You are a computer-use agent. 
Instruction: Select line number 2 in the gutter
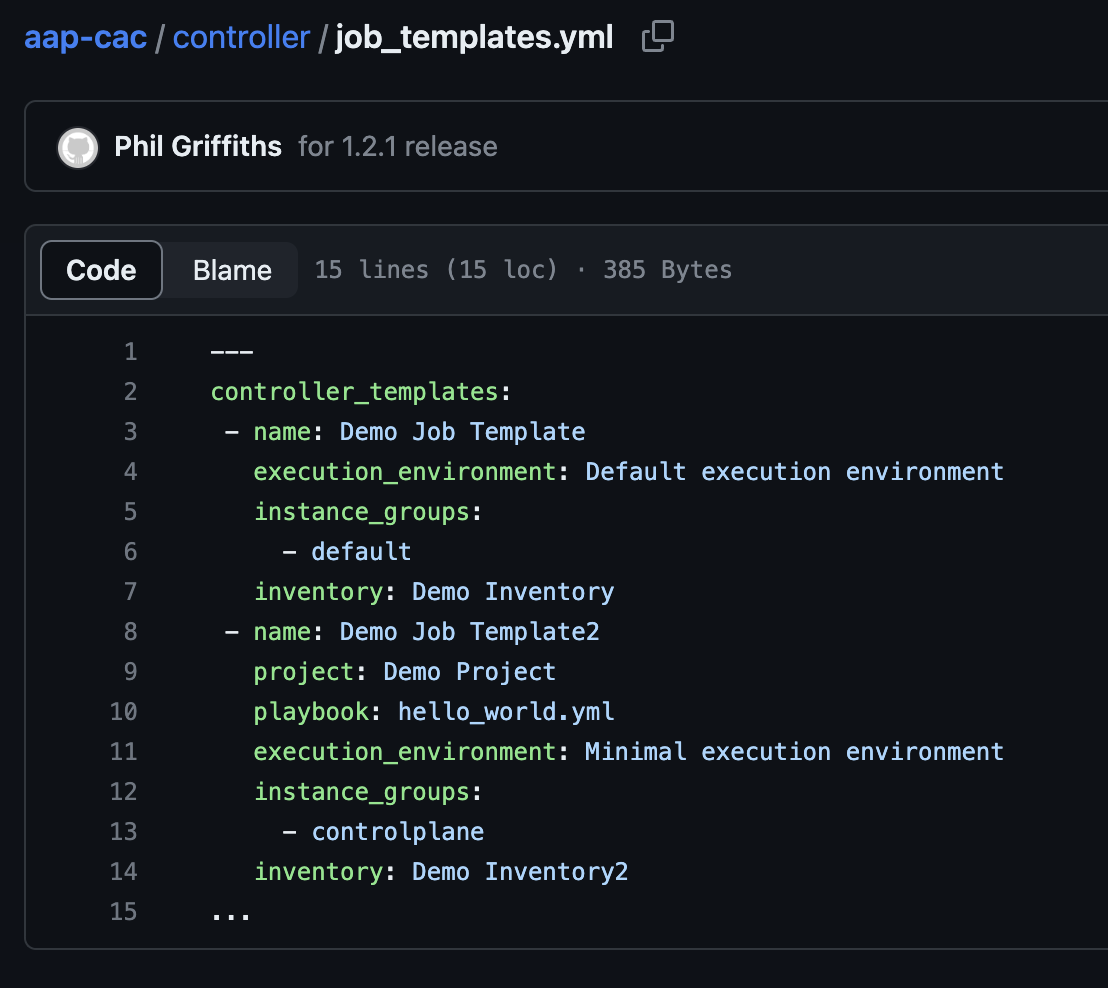[130, 392]
